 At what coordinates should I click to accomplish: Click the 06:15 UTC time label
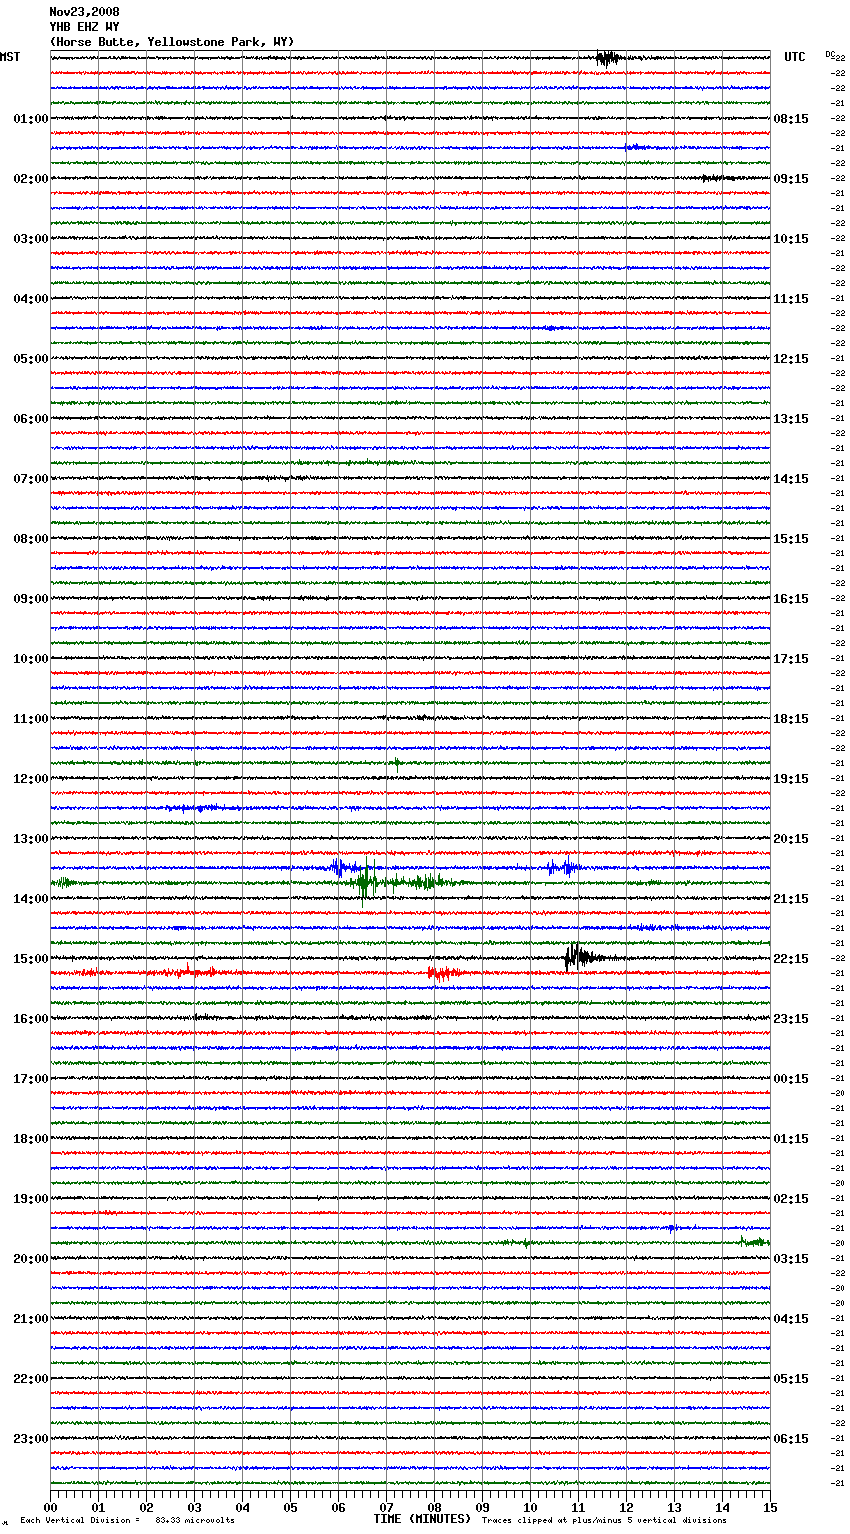point(791,1439)
